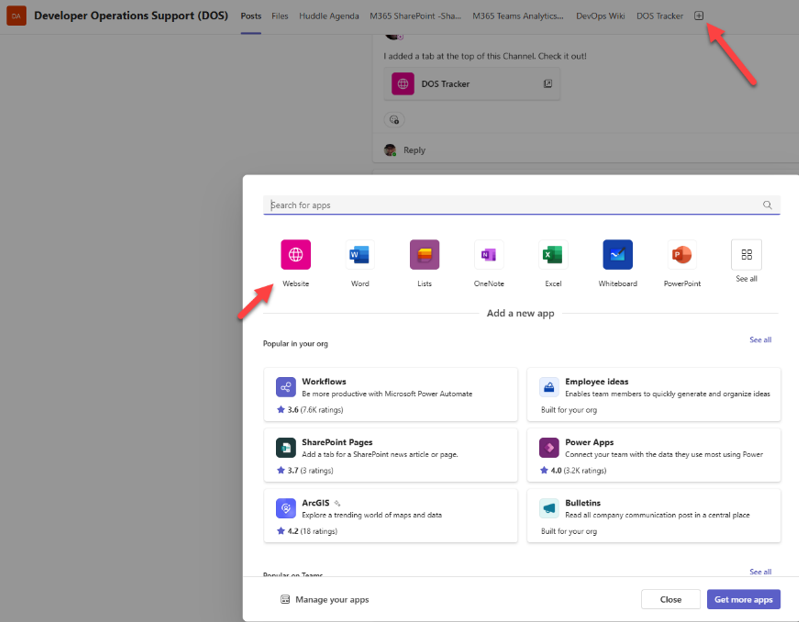Viewport: 799px width, 622px height.
Task: Select the OneNote app icon
Action: 489,254
